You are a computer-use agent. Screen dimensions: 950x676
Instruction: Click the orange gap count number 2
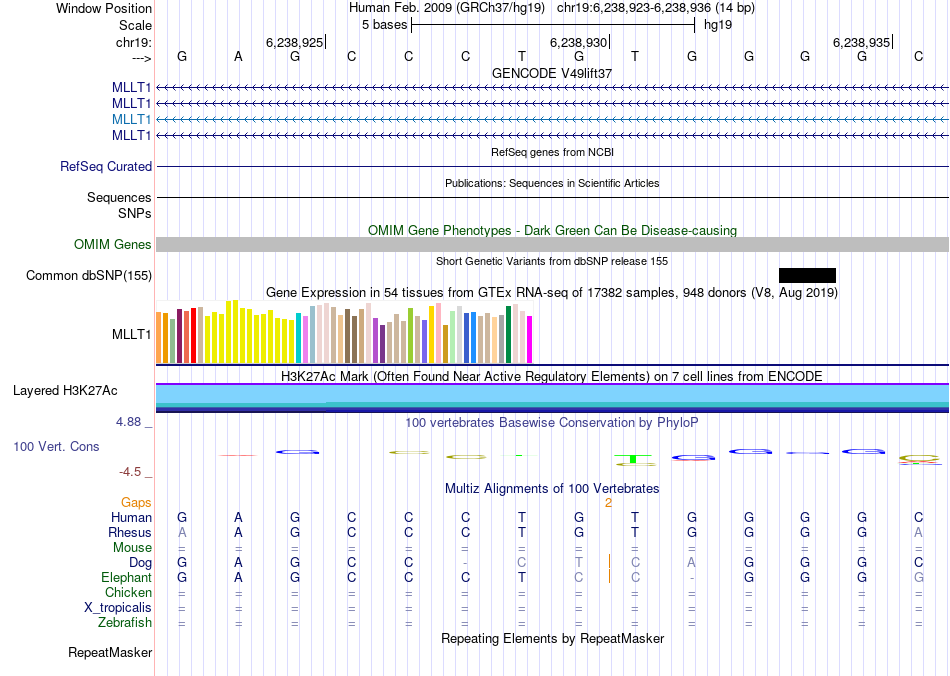(x=608, y=503)
